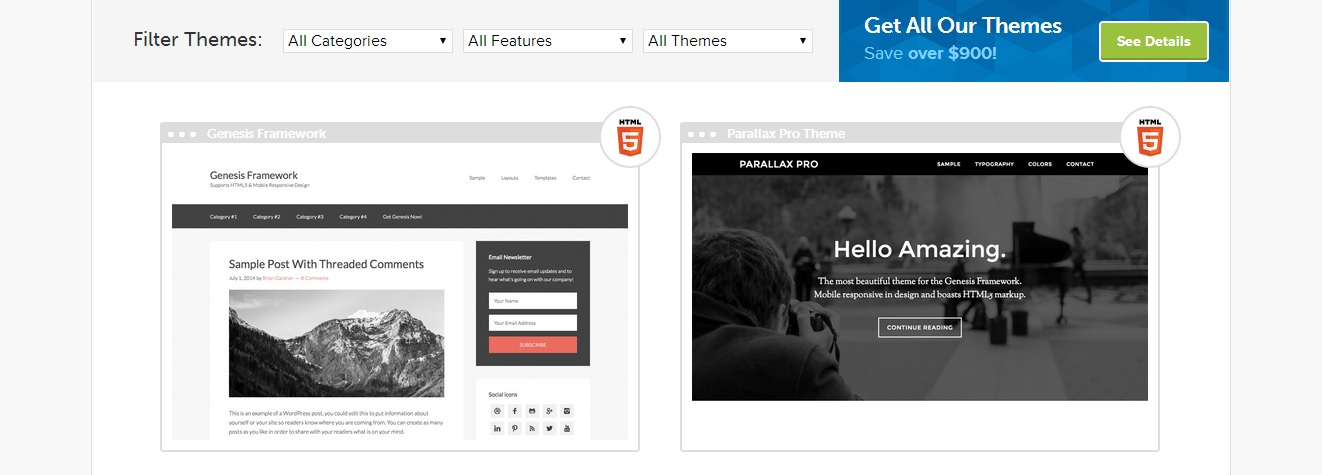Click the Hello Amazing hero heading
Viewport: 1322px width, 475px height.
(x=920, y=249)
